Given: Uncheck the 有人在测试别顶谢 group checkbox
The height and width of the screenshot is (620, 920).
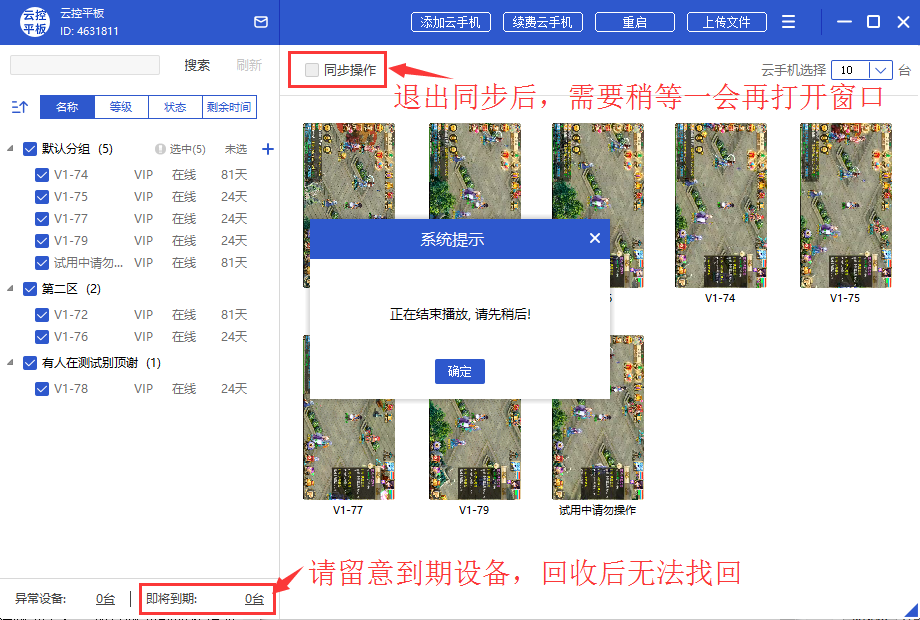Looking at the screenshot, I should [x=30, y=363].
